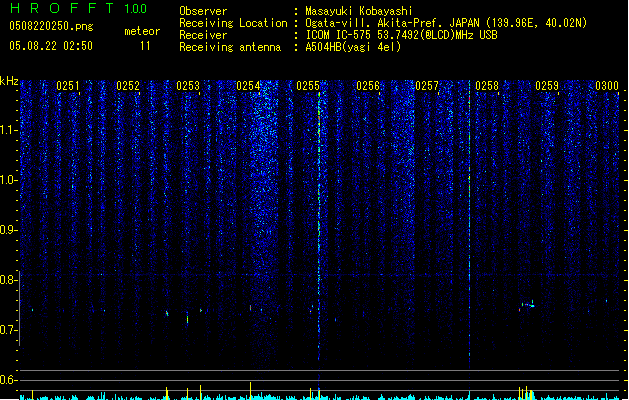Click the date stamp 05.08.22 02:50
The image size is (629, 400).
tap(51, 46)
